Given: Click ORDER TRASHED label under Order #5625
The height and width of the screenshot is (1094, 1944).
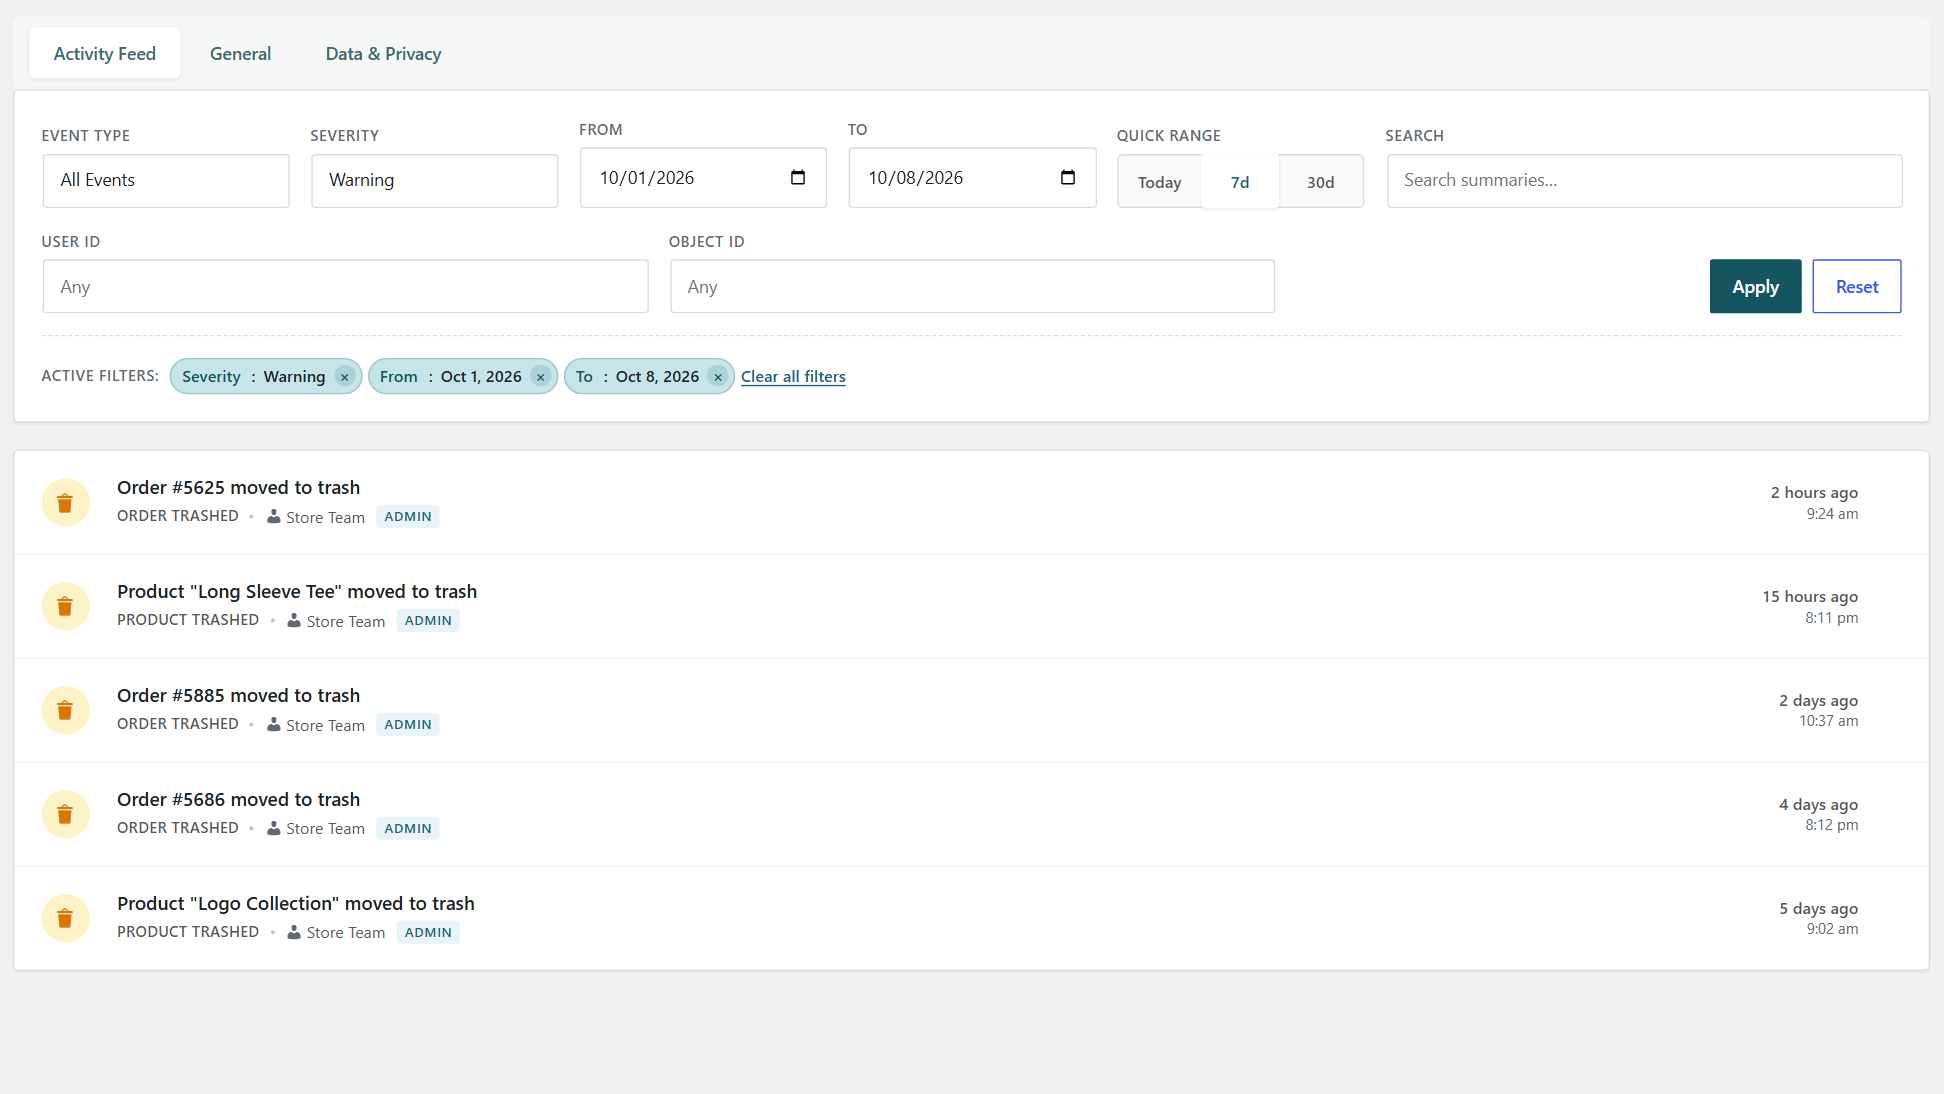Looking at the screenshot, I should (178, 516).
